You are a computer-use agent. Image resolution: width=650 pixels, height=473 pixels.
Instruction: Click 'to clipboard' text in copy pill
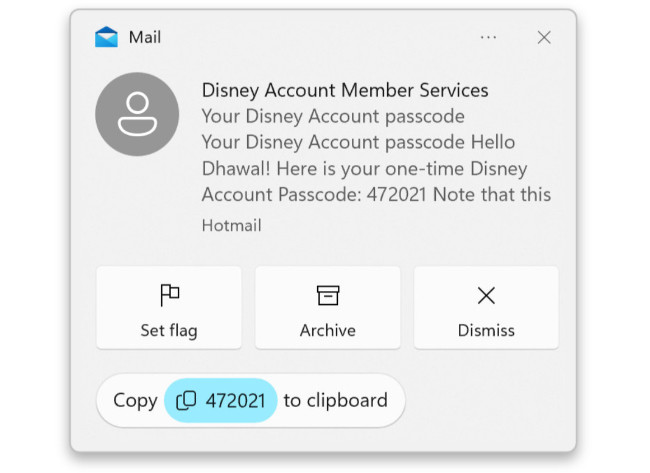point(335,400)
